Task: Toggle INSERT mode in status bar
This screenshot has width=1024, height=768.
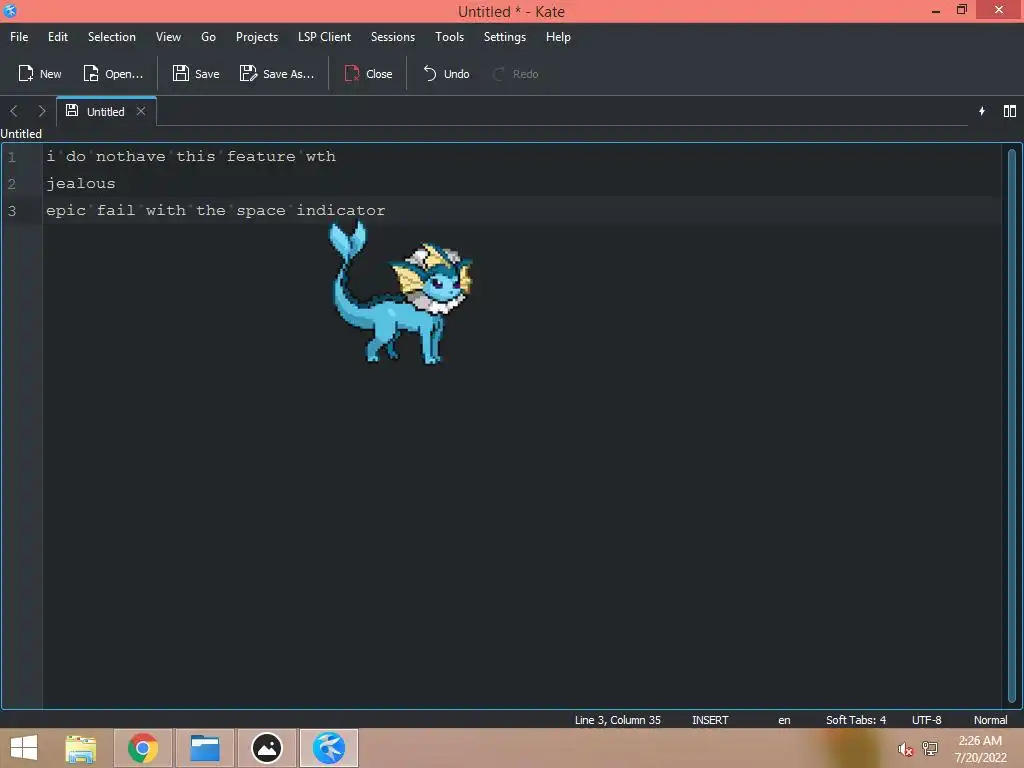Action: [x=710, y=720]
